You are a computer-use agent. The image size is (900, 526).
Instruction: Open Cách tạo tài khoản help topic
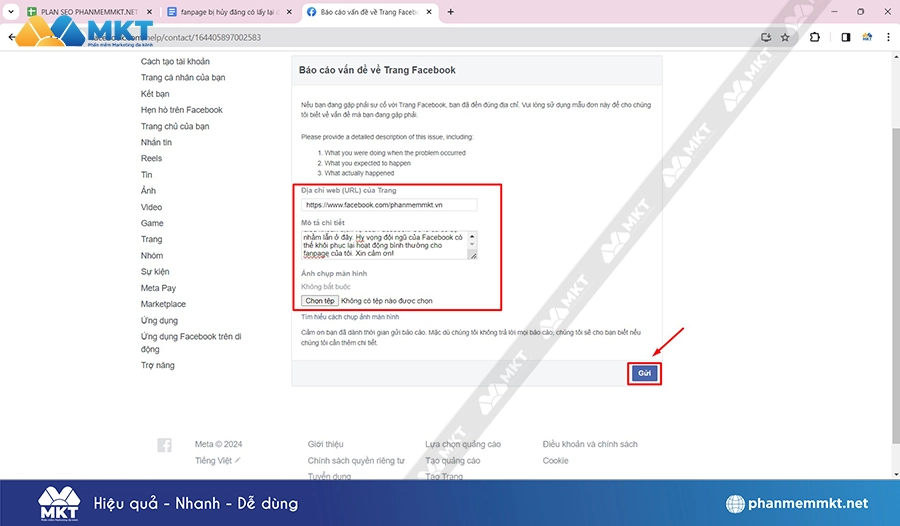click(175, 61)
